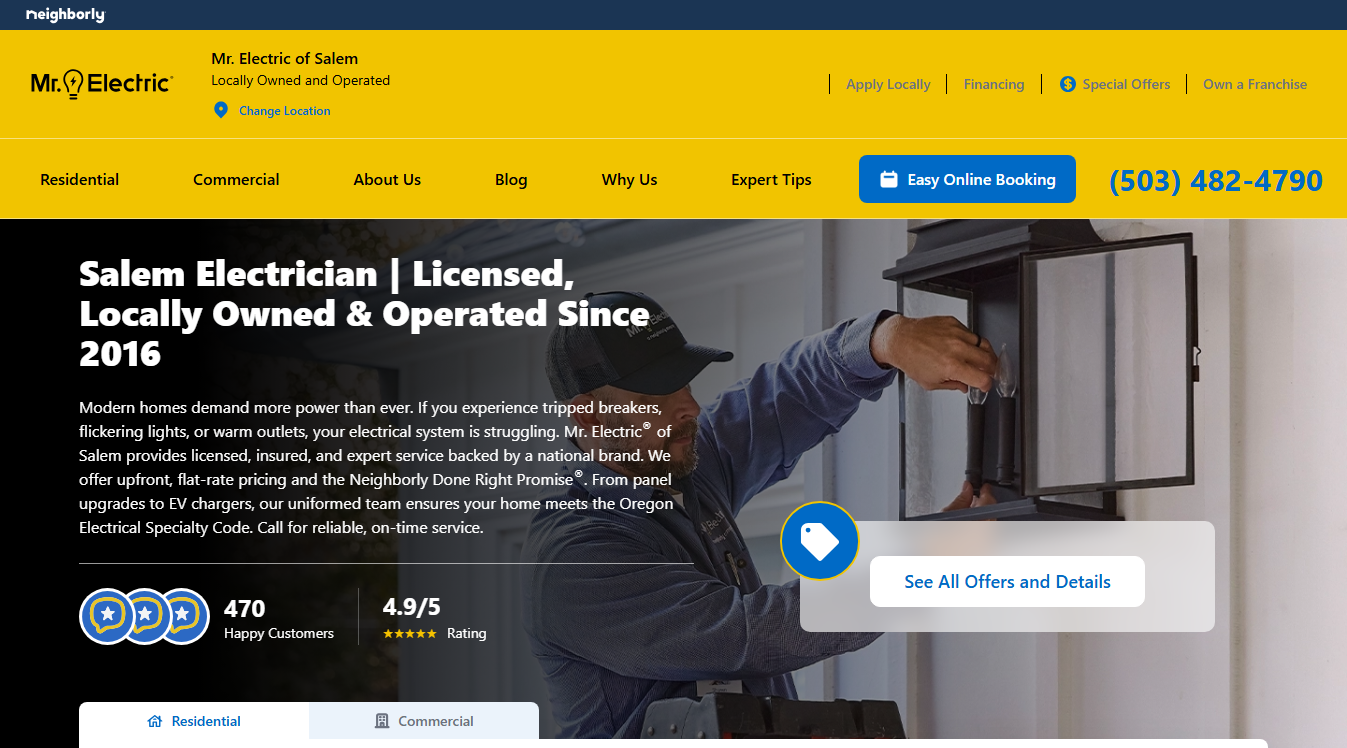Click the Neighborly logo in top bar

[65, 15]
